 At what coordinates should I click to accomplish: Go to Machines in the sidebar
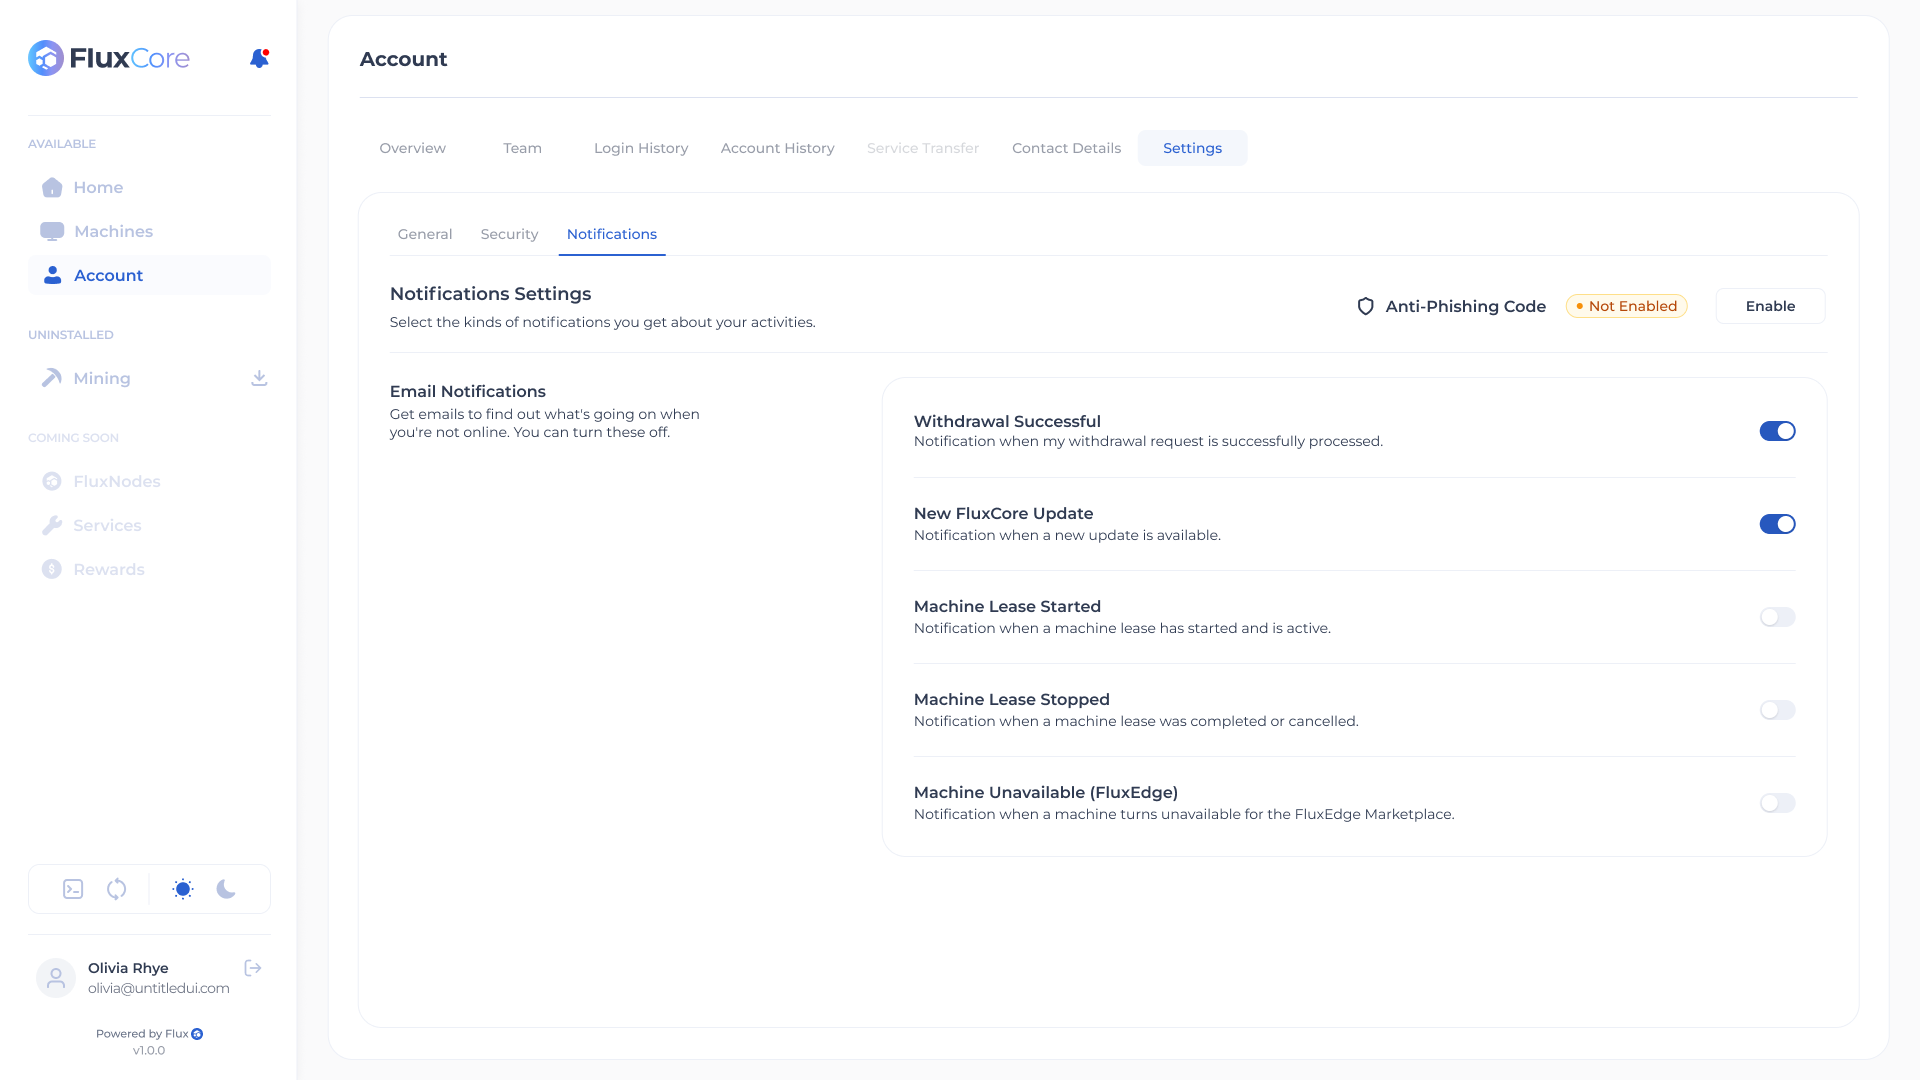149,231
